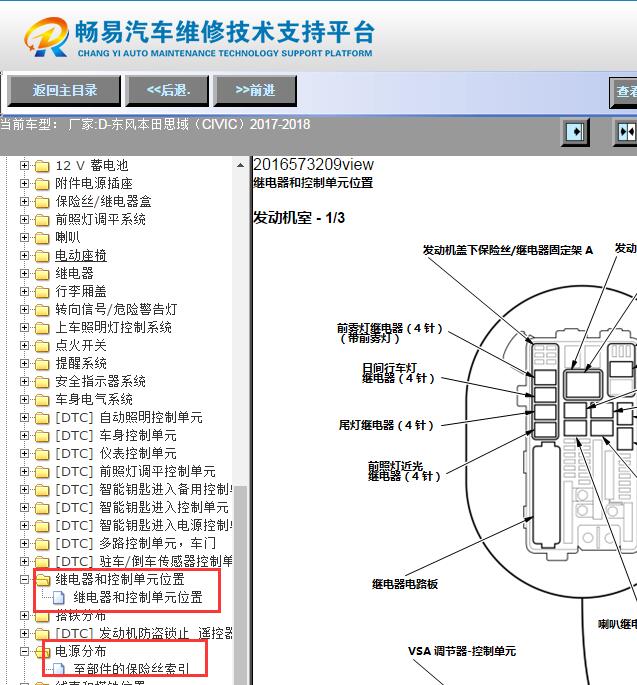
Task: Click the tree scrollbar up arrow
Action: coord(241,165)
